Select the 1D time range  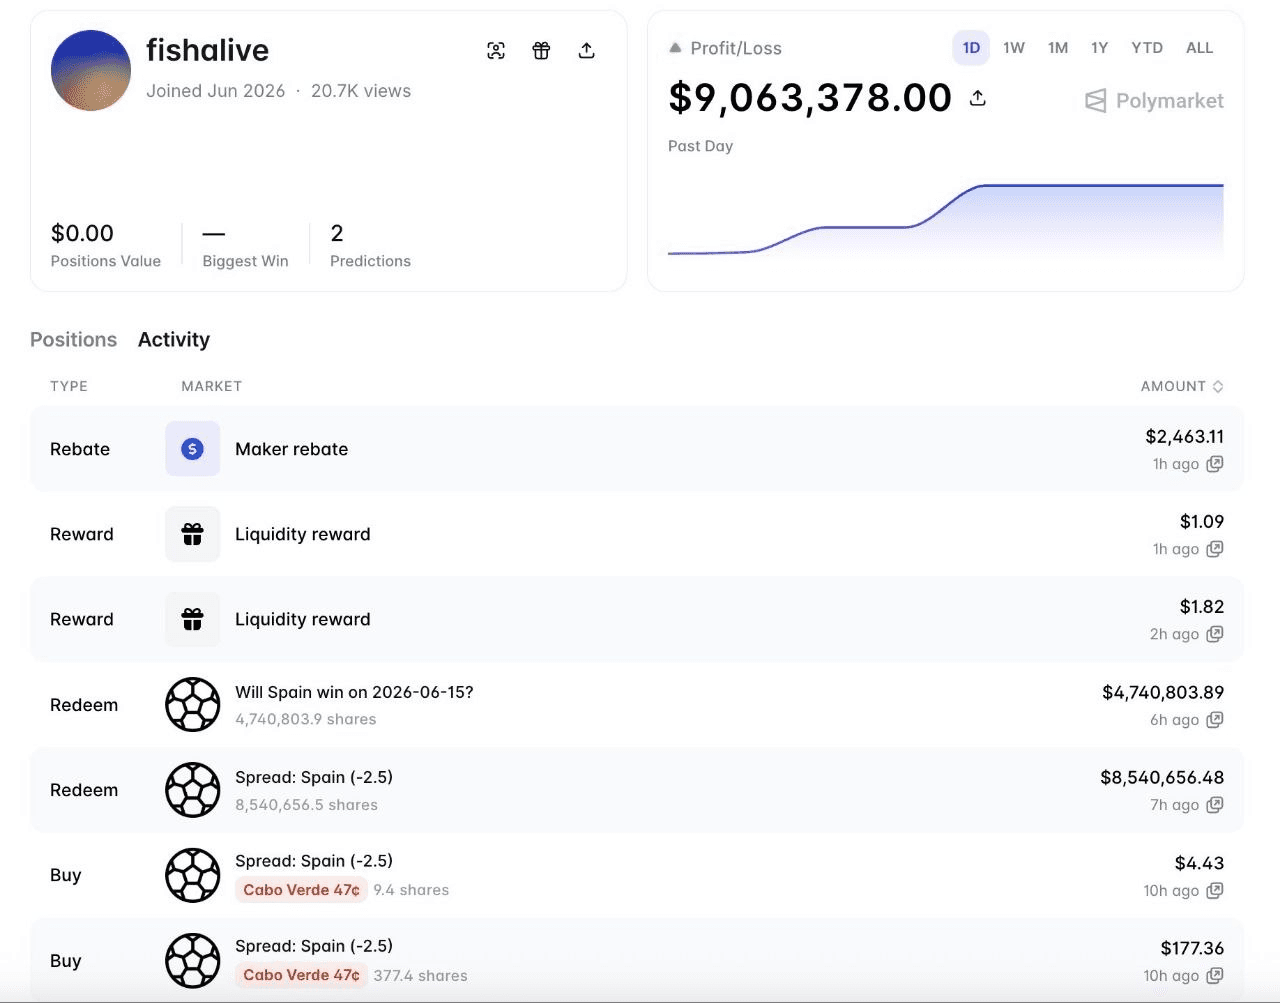(971, 48)
